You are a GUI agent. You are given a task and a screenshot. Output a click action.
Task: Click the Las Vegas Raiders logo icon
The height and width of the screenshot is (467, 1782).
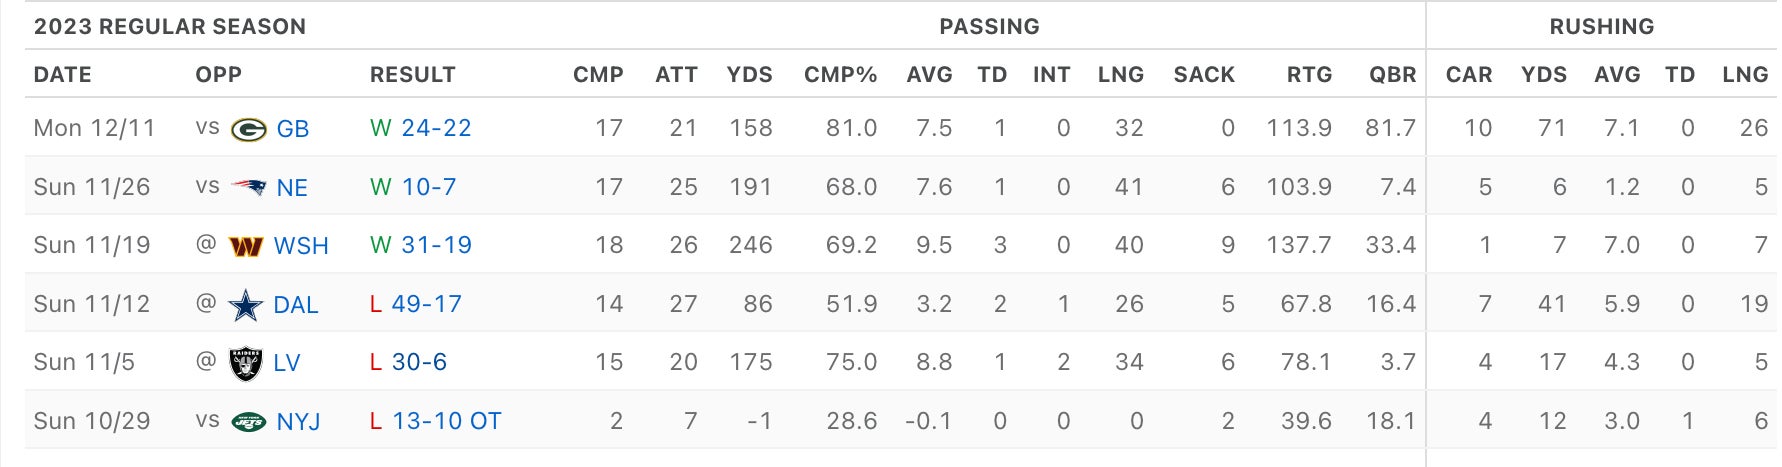point(246,363)
